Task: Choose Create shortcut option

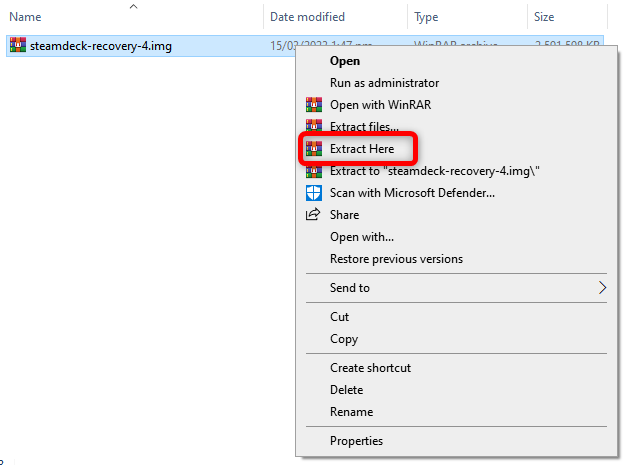Action: click(x=370, y=368)
